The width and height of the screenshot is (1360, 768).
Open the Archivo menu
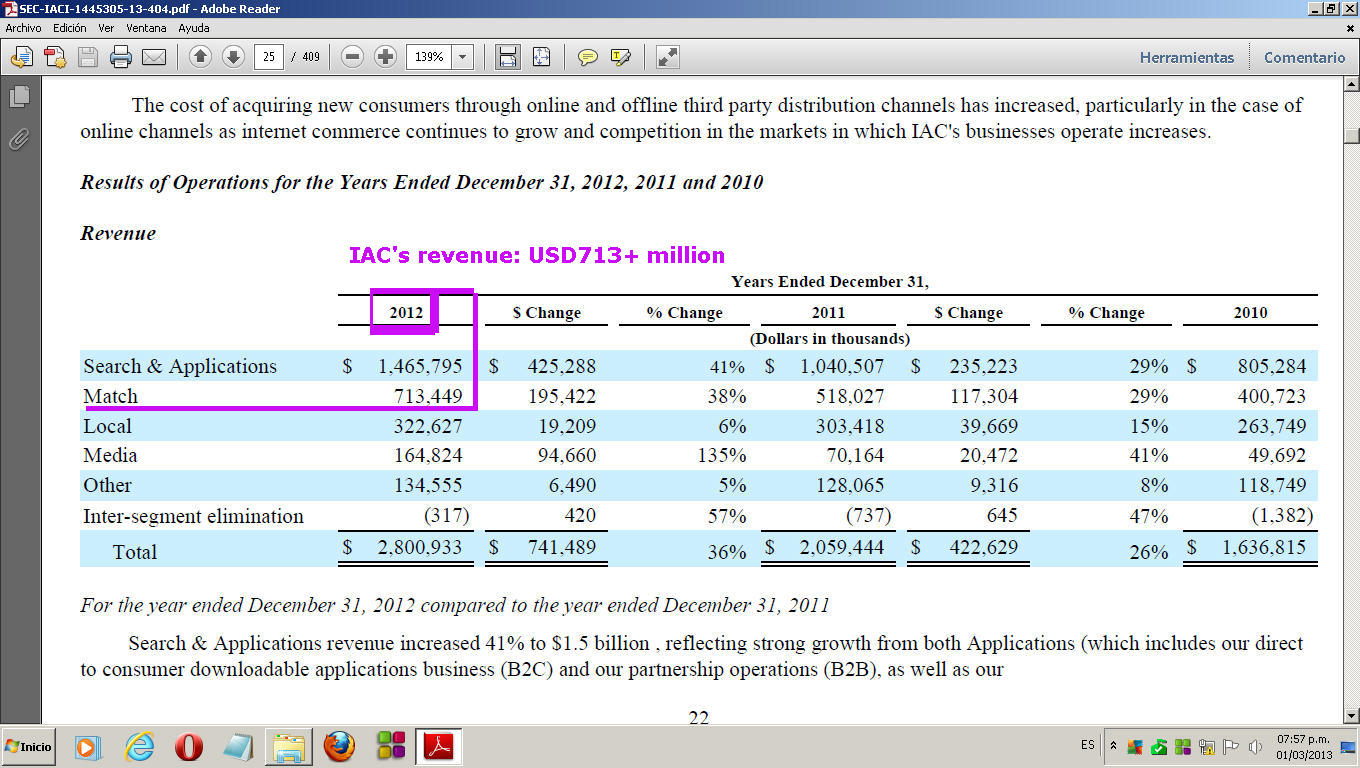[x=23, y=28]
